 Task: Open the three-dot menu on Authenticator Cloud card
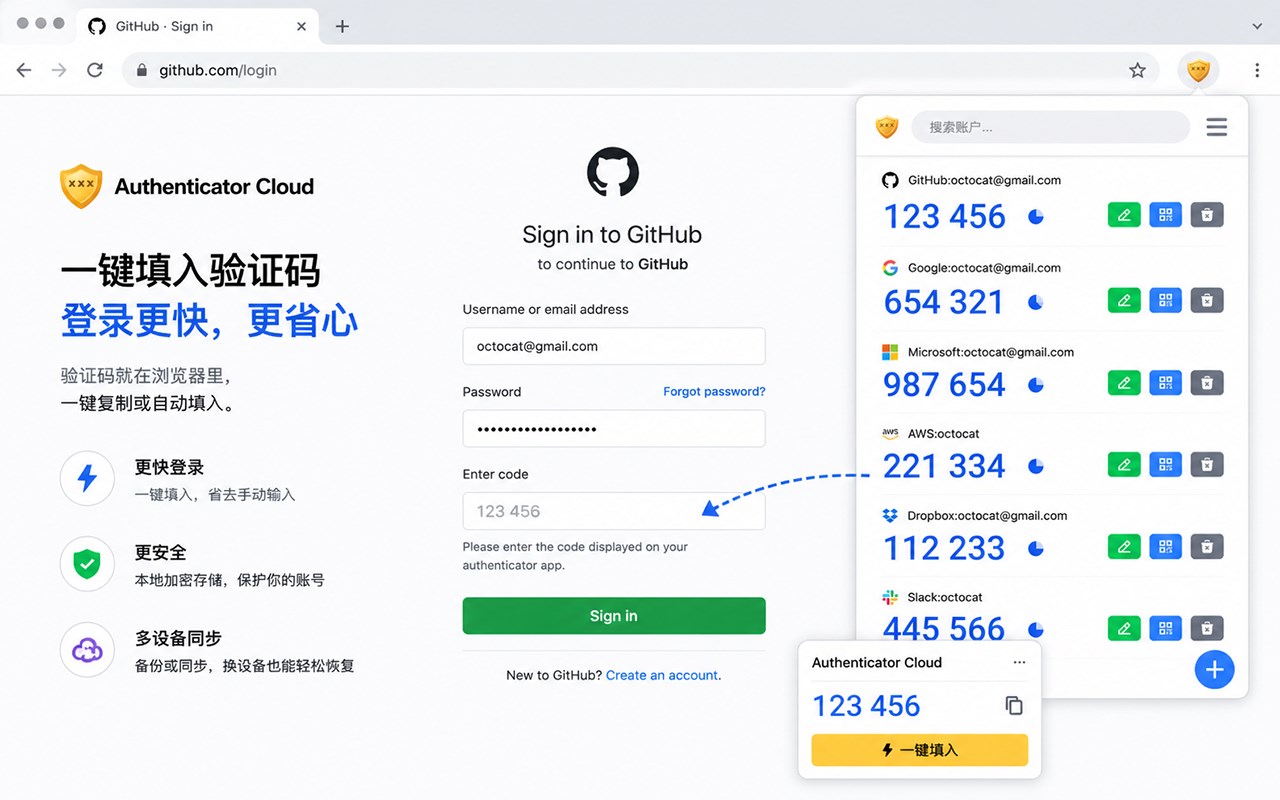(1019, 662)
